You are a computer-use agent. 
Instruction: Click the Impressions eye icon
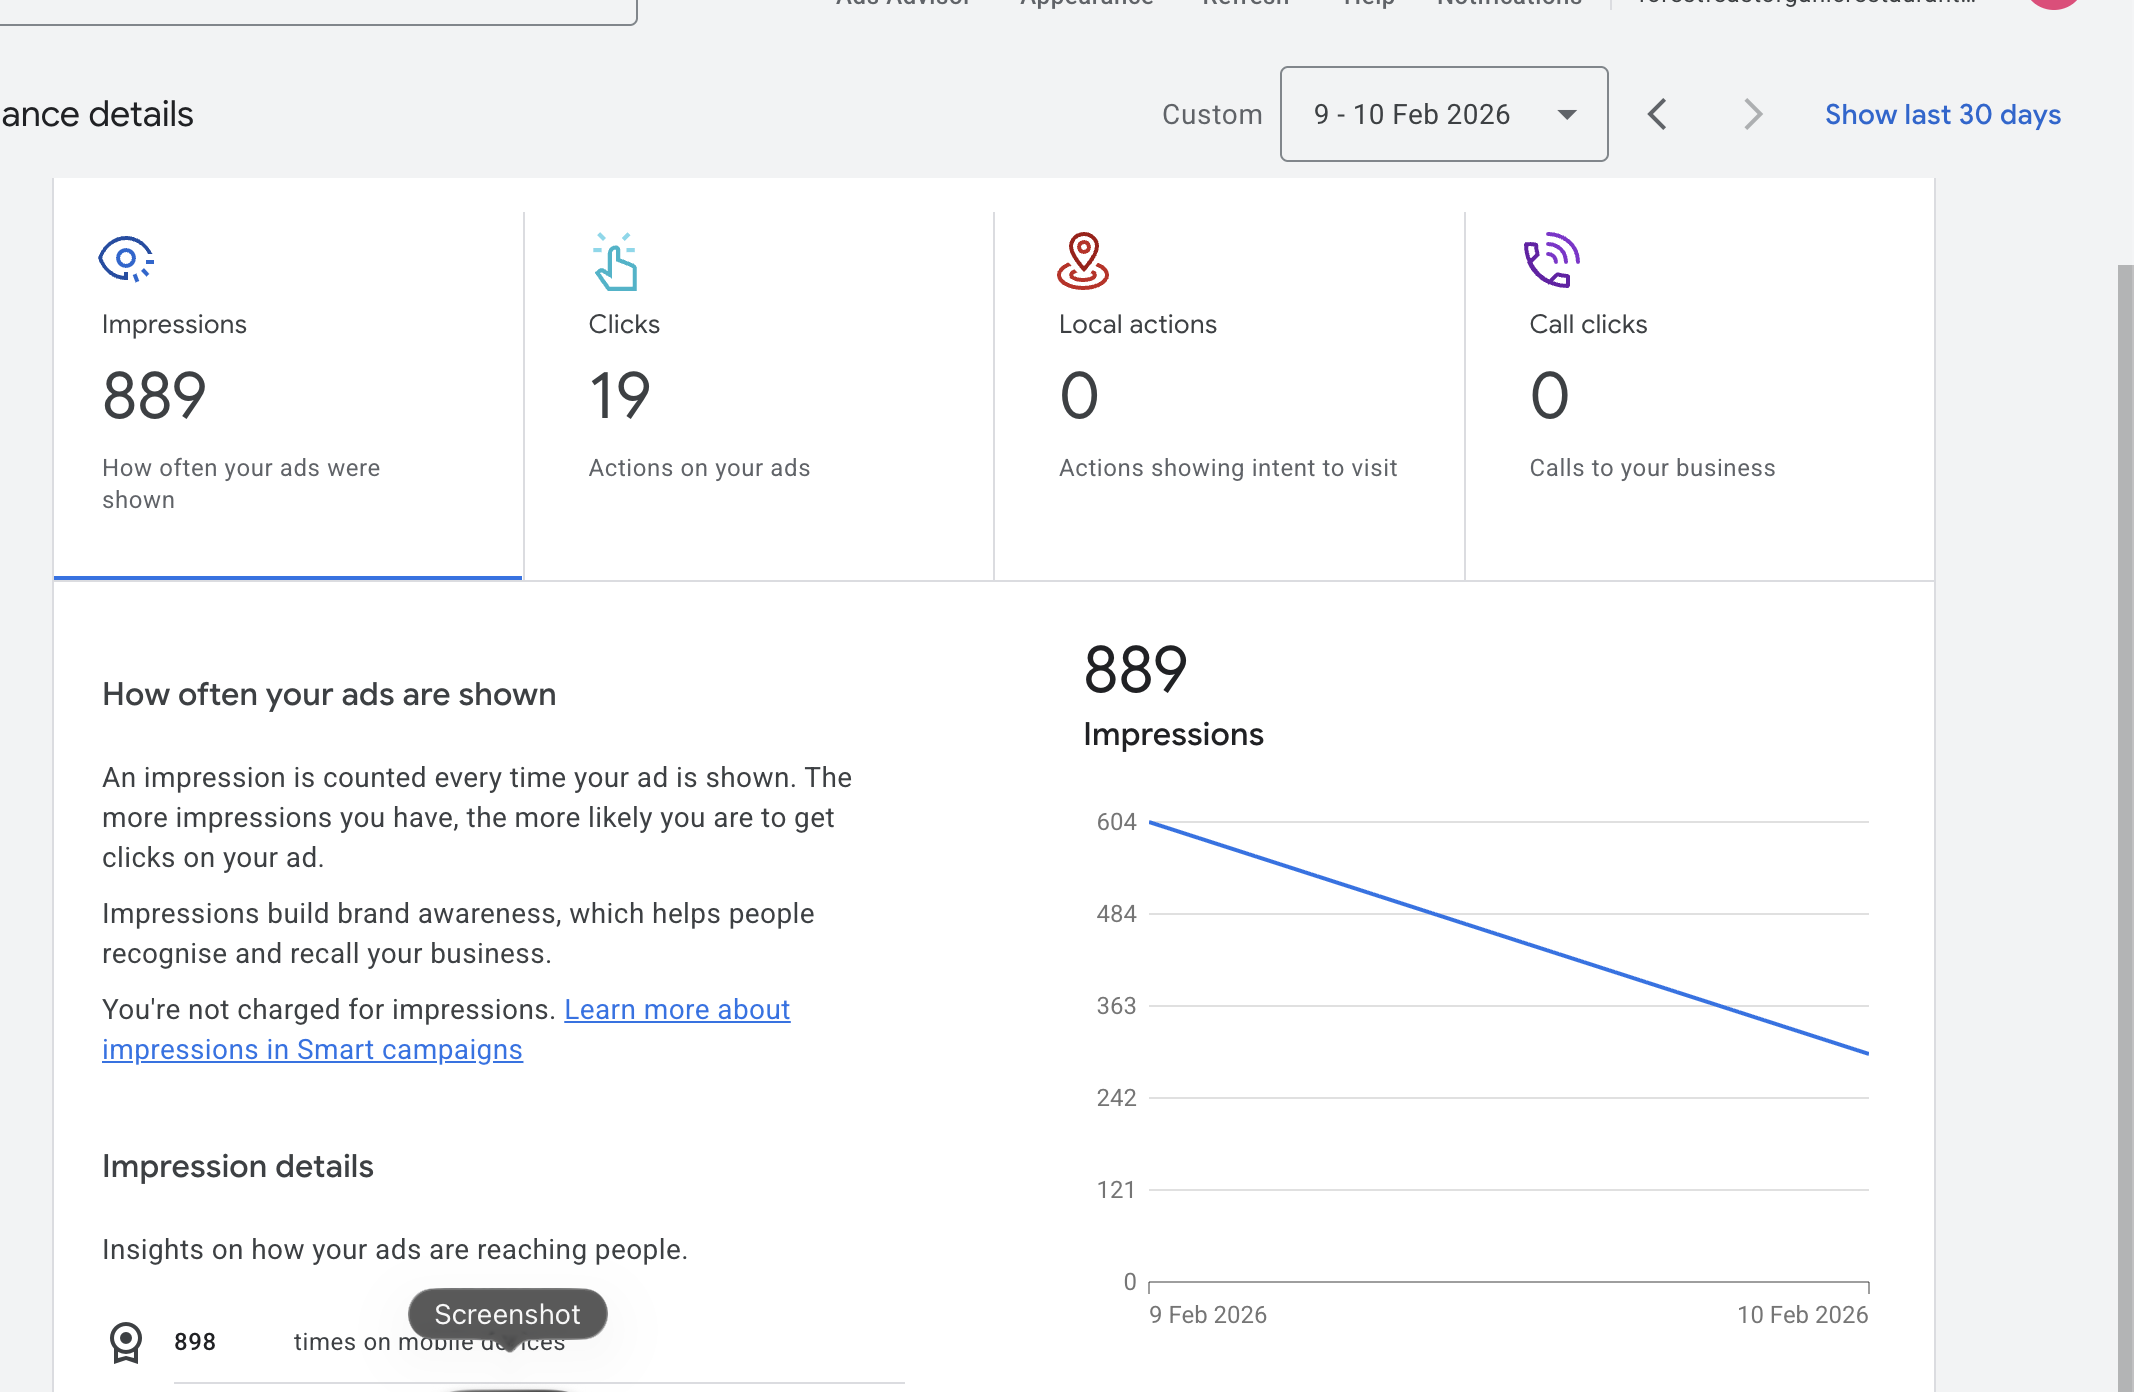(x=126, y=260)
